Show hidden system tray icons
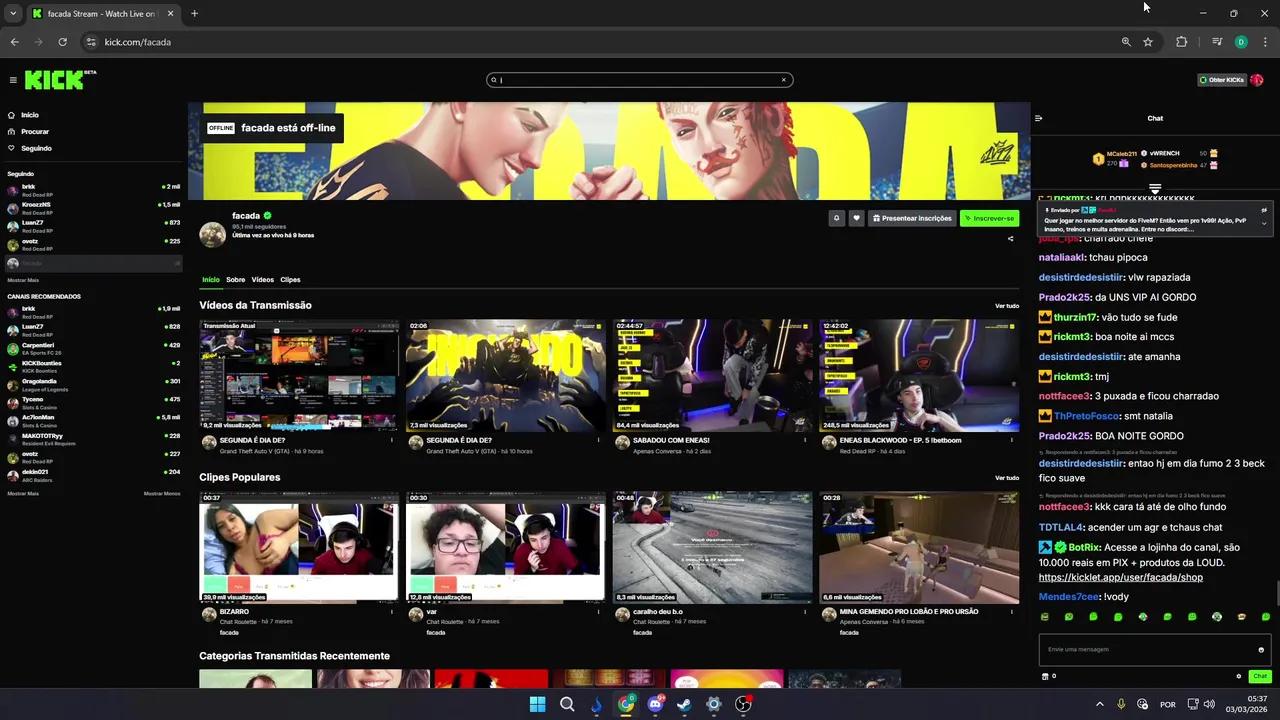The image size is (1280, 720). 1099,704
